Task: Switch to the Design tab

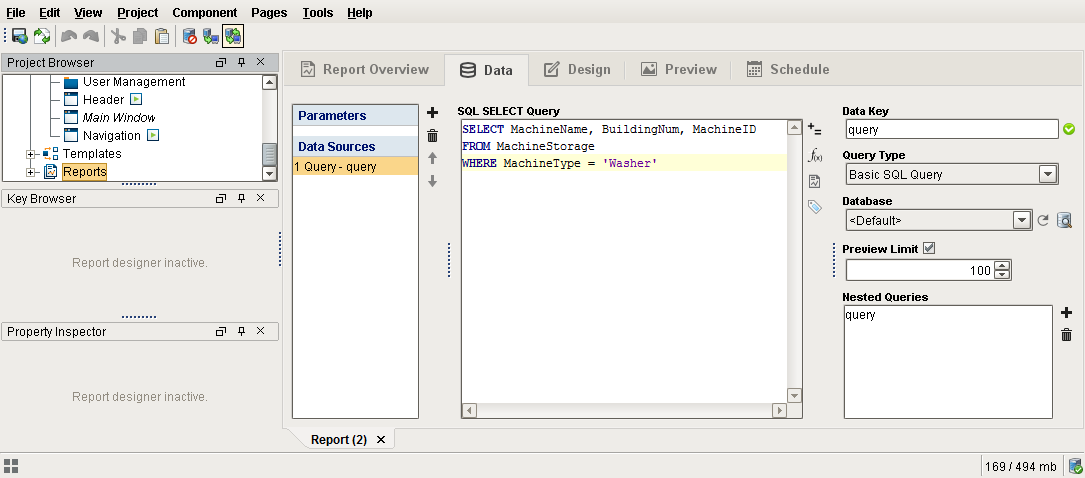Action: point(577,69)
